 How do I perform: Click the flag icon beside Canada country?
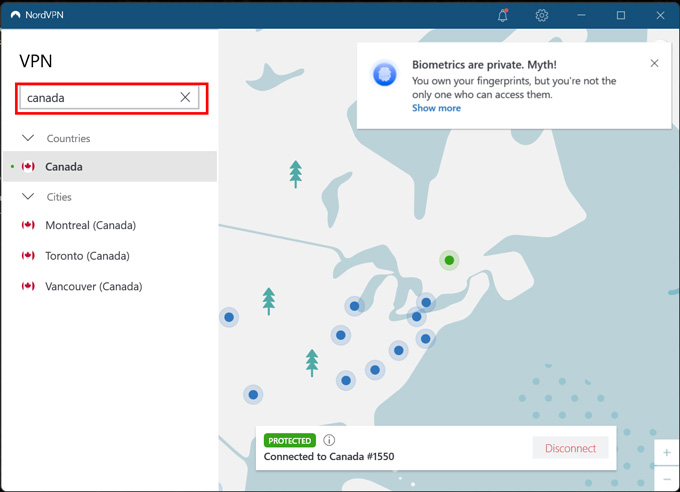[28, 166]
